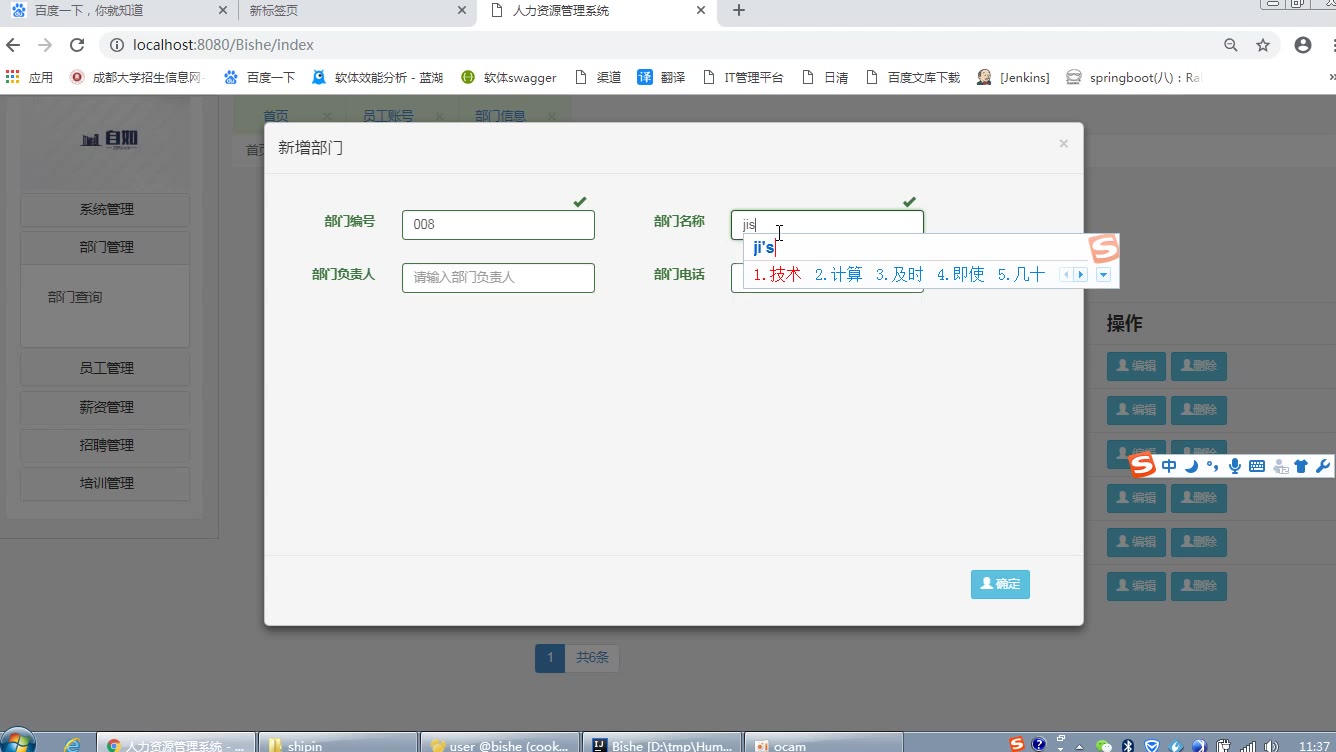Select candidate 3.及时

point(899,274)
